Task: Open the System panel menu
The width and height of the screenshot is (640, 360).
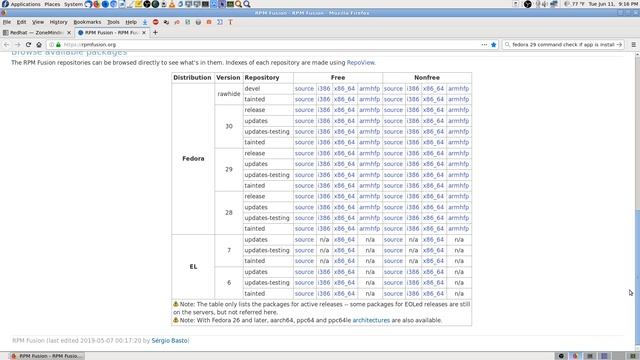Action: click(73, 4)
